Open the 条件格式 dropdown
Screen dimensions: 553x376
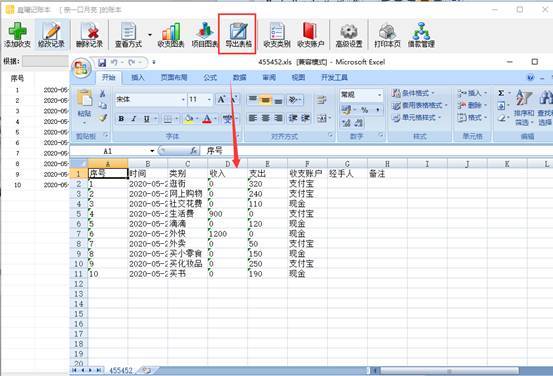tap(413, 93)
